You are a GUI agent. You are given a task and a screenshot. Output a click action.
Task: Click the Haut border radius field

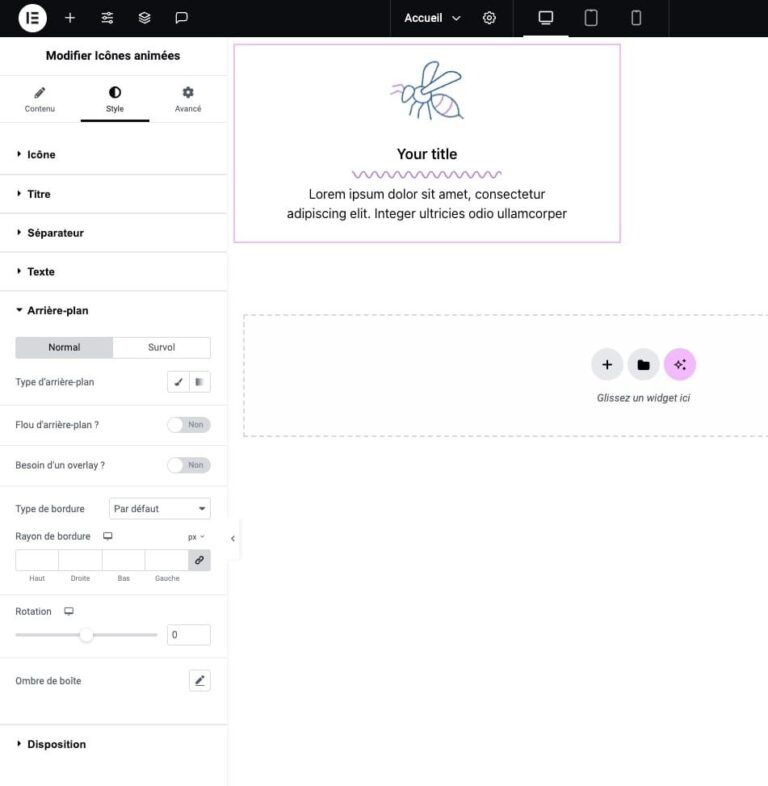click(x=37, y=560)
